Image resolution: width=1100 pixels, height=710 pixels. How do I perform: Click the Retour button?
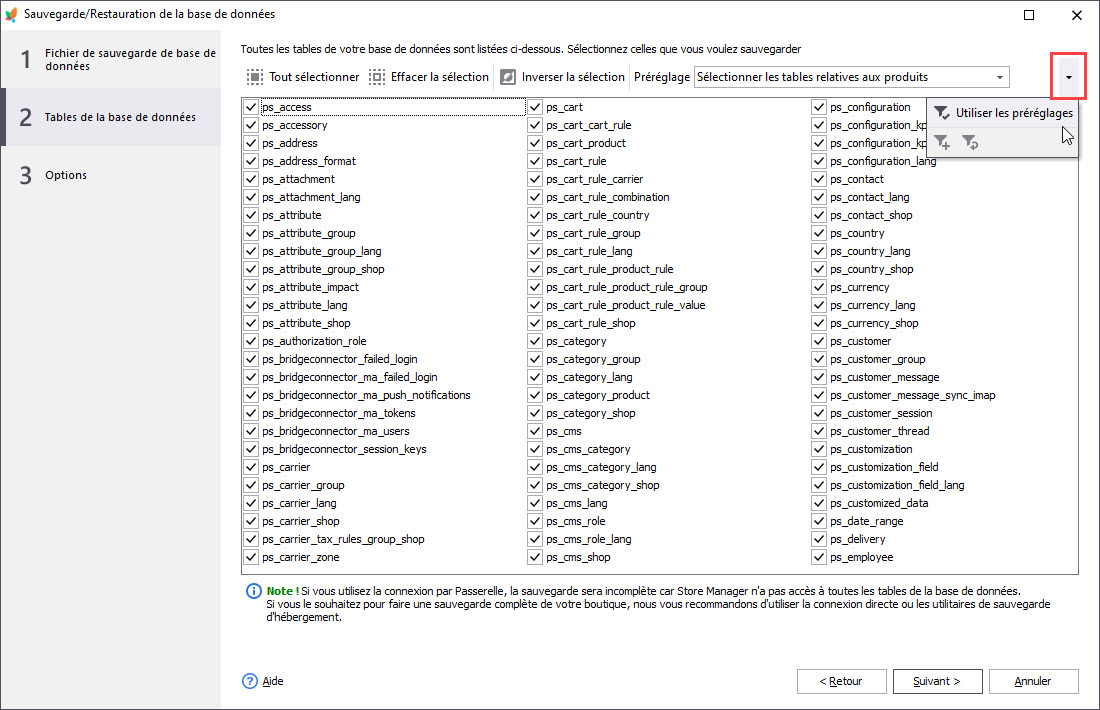tap(841, 681)
